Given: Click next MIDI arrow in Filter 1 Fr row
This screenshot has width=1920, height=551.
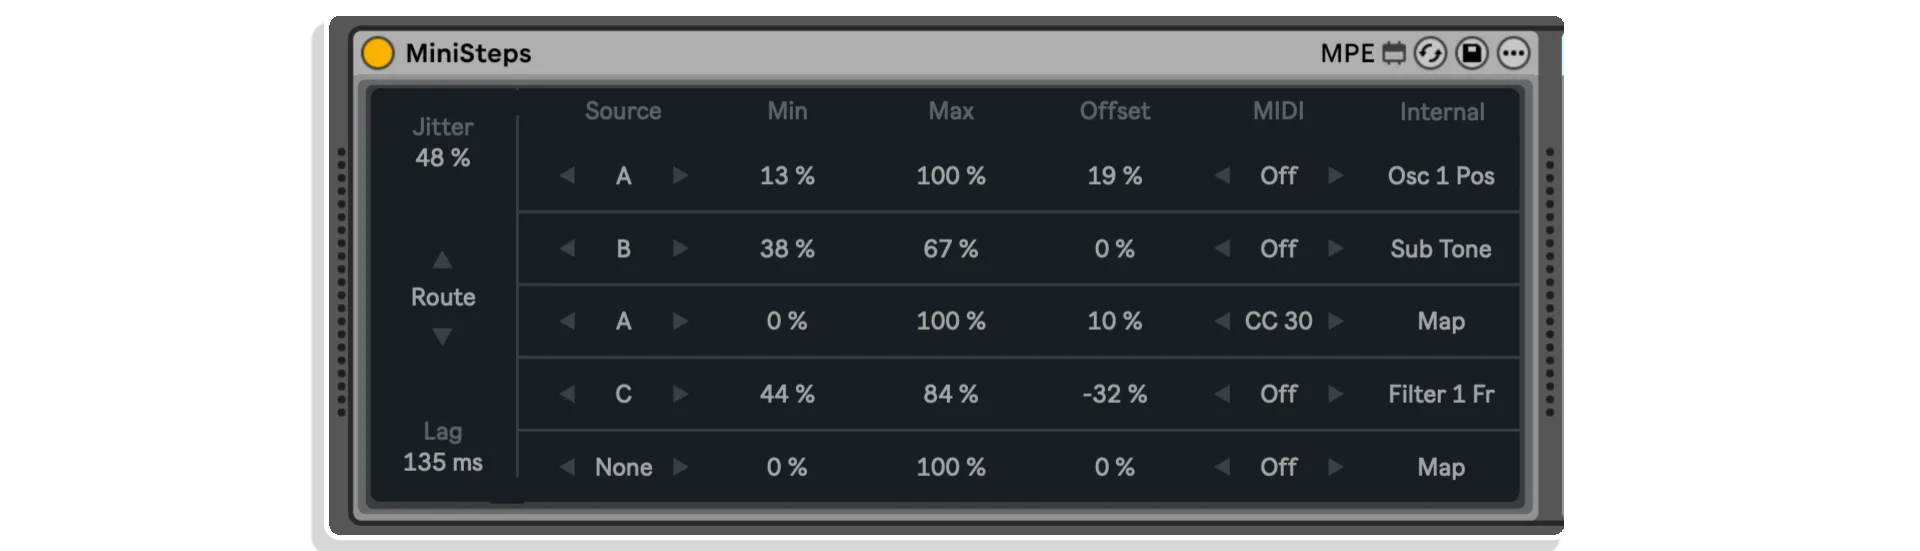Looking at the screenshot, I should click(1335, 394).
